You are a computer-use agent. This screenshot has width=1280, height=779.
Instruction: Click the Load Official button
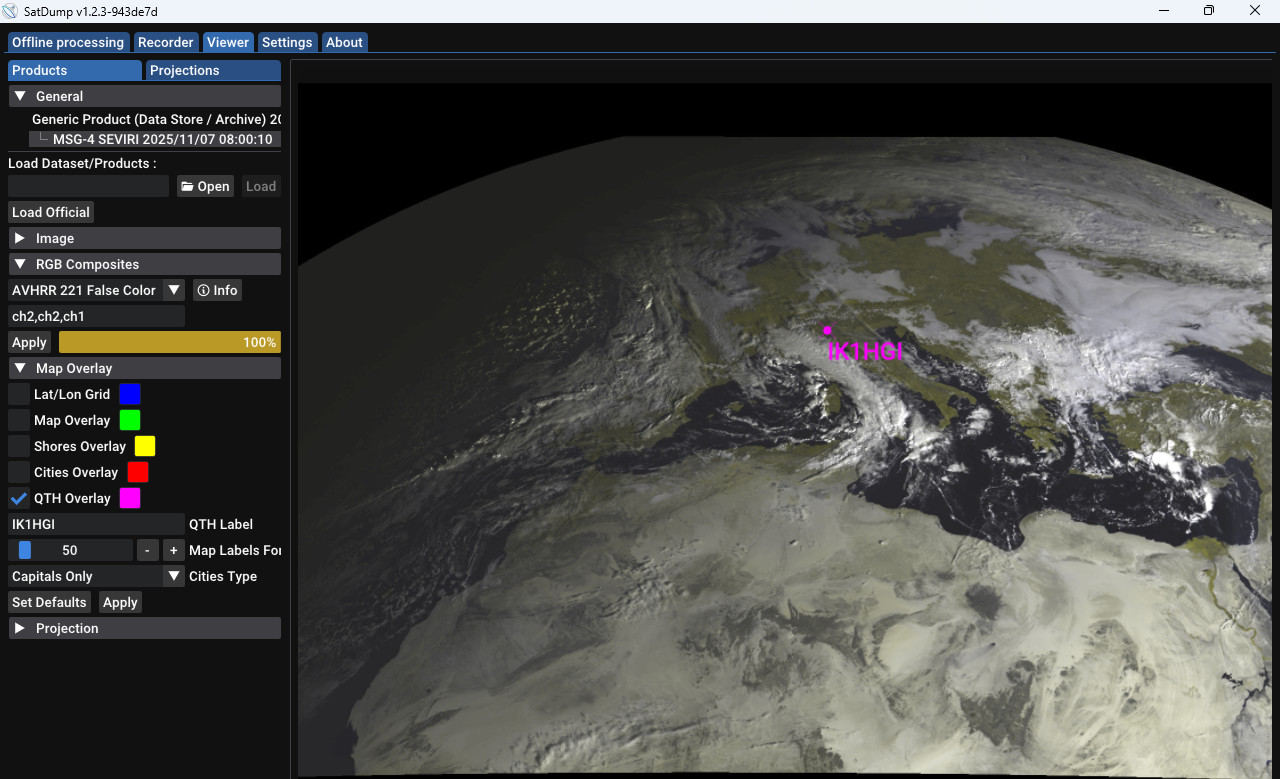point(51,212)
